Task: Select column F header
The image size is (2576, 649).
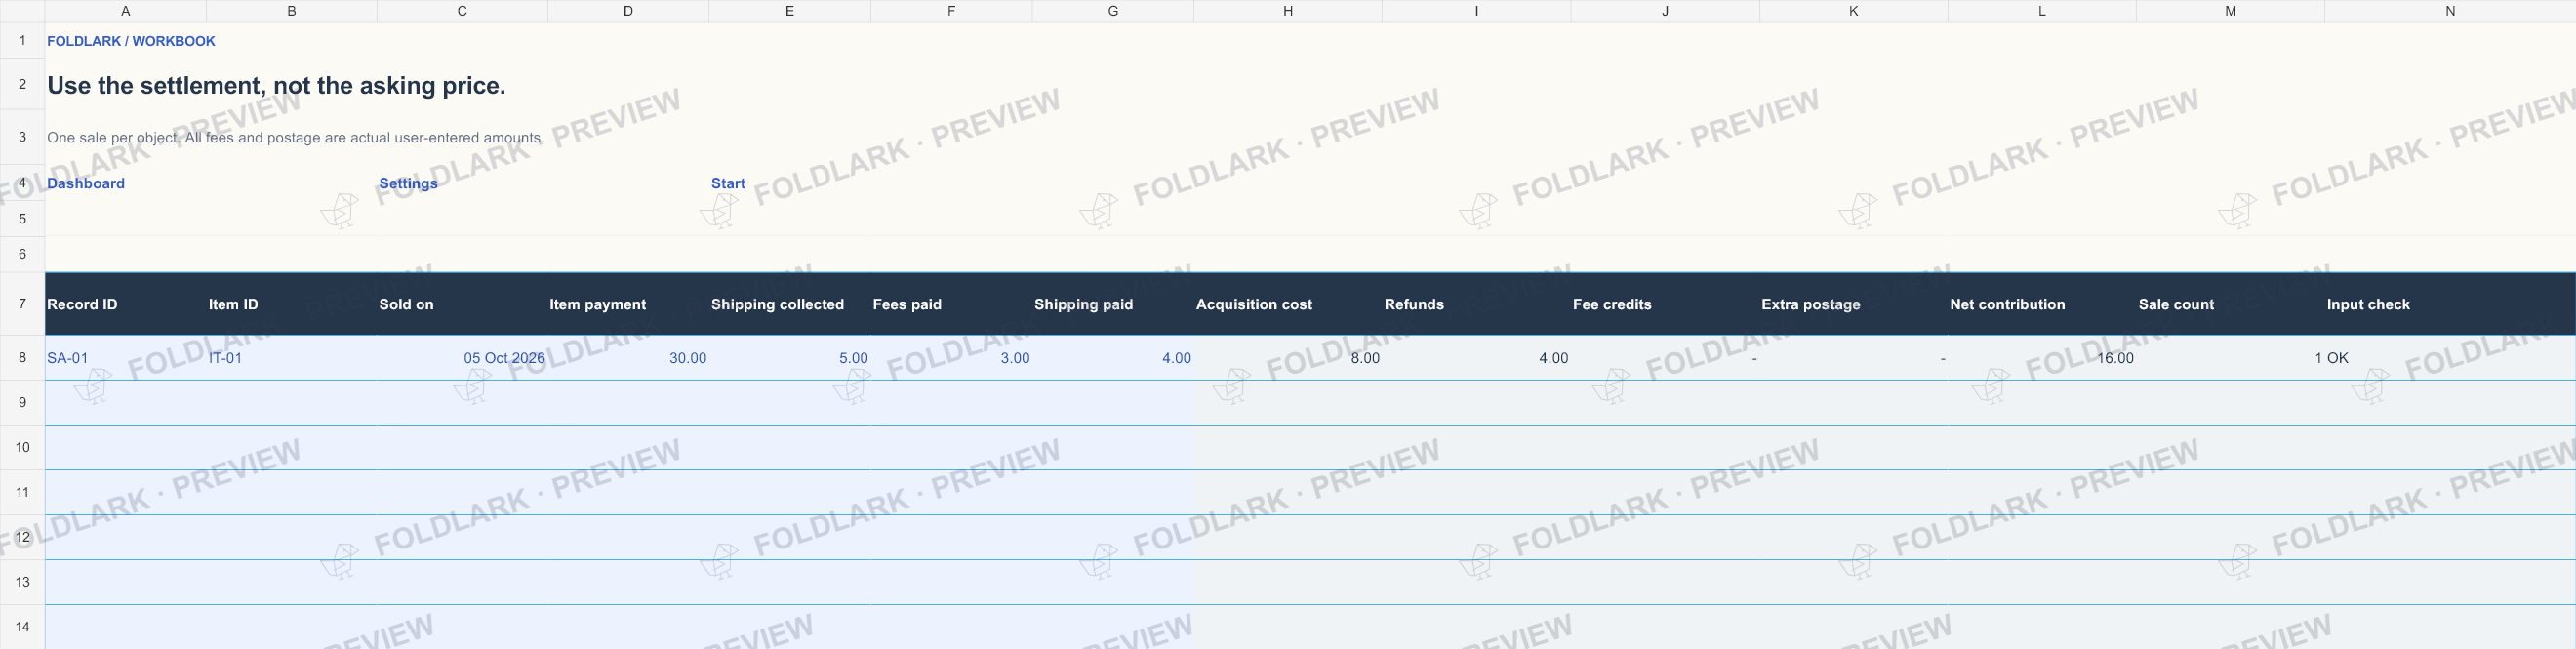Action: point(951,11)
